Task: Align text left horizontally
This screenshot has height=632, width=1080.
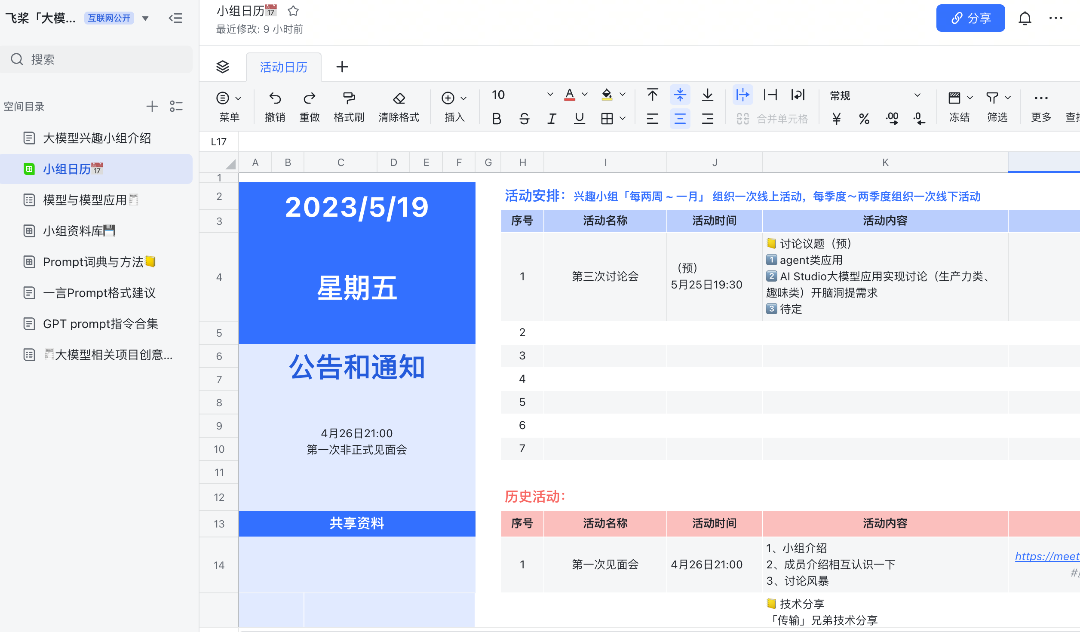Action: tap(652, 119)
